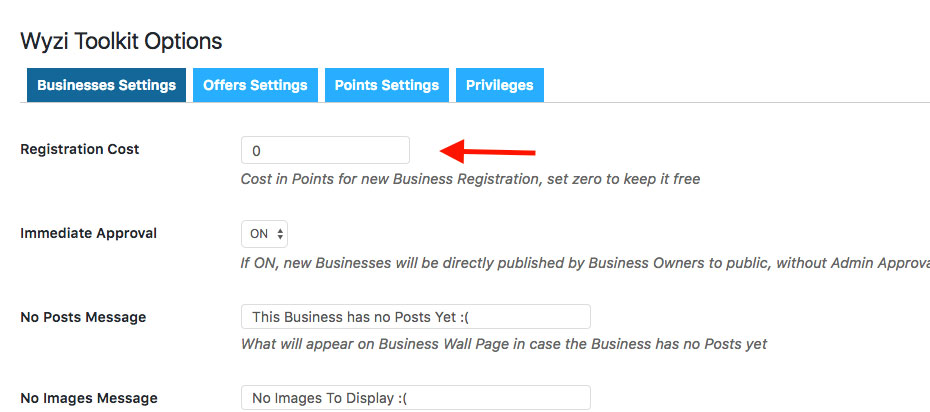Screen dimensions: 930x412
Task: Open the Businesses Settings tab
Action: point(106,85)
